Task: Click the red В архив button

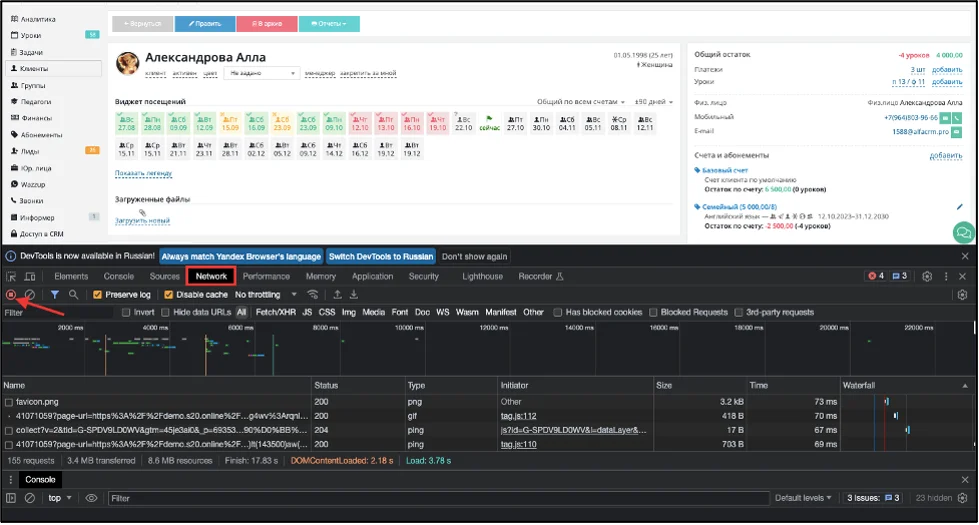Action: (267, 24)
